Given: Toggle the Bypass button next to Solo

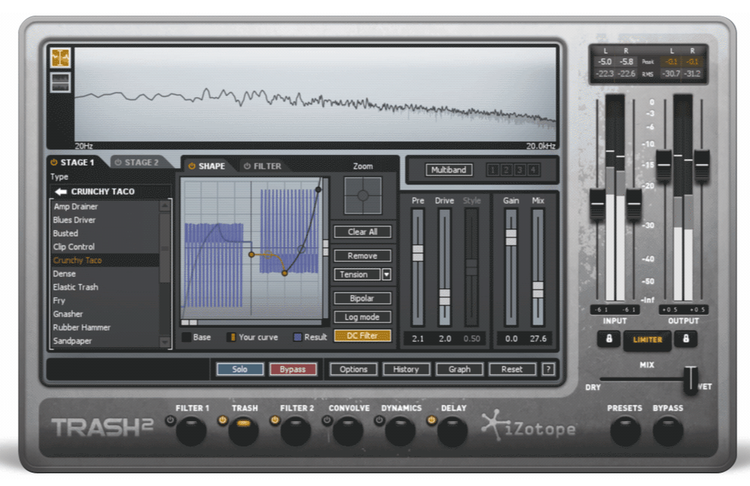Looking at the screenshot, I should coord(293,369).
